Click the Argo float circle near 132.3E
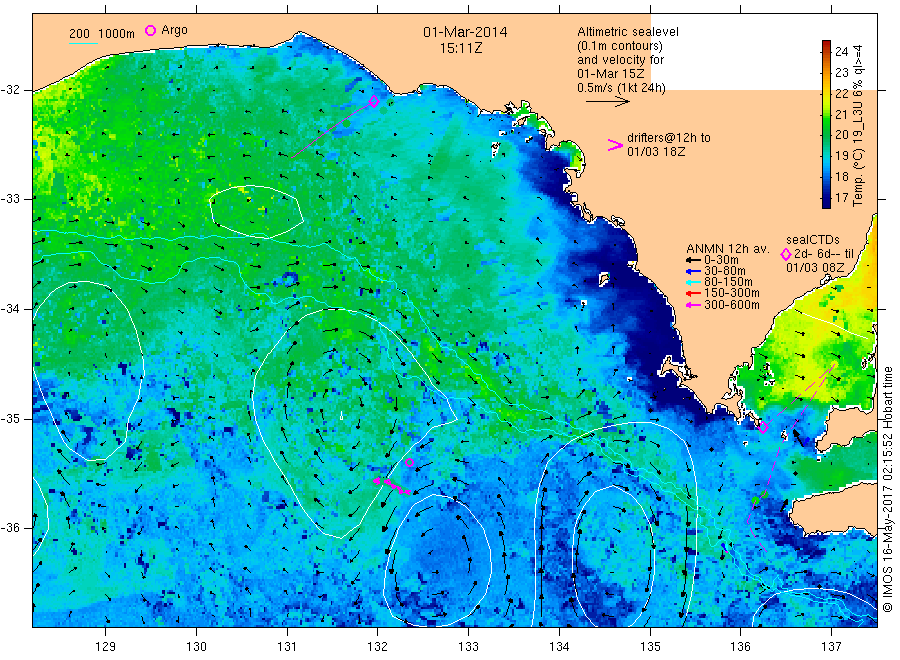The image size is (900, 660). point(409,463)
